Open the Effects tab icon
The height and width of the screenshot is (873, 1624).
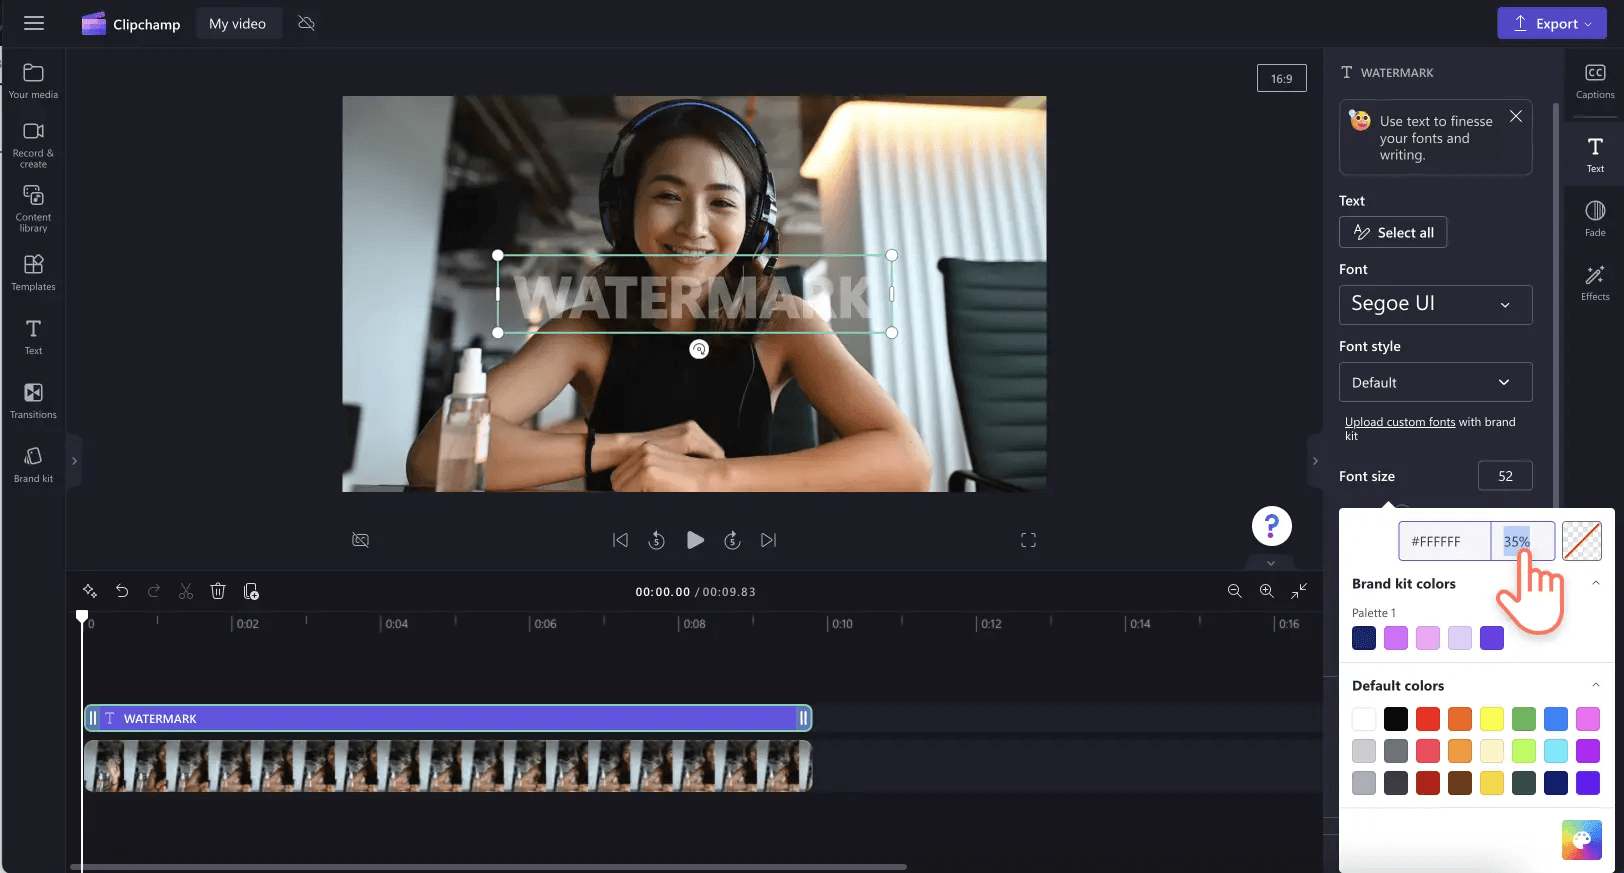click(x=1595, y=282)
